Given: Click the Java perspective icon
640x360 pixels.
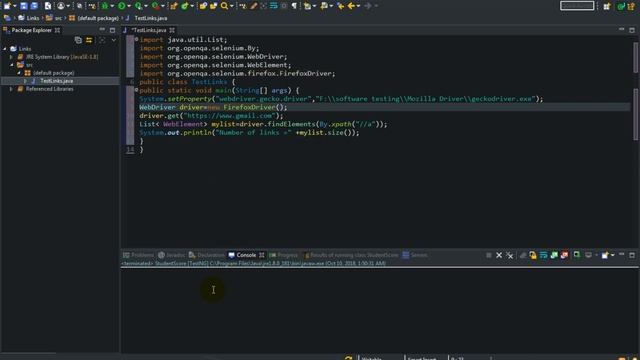Looking at the screenshot, I should pos(621,6).
